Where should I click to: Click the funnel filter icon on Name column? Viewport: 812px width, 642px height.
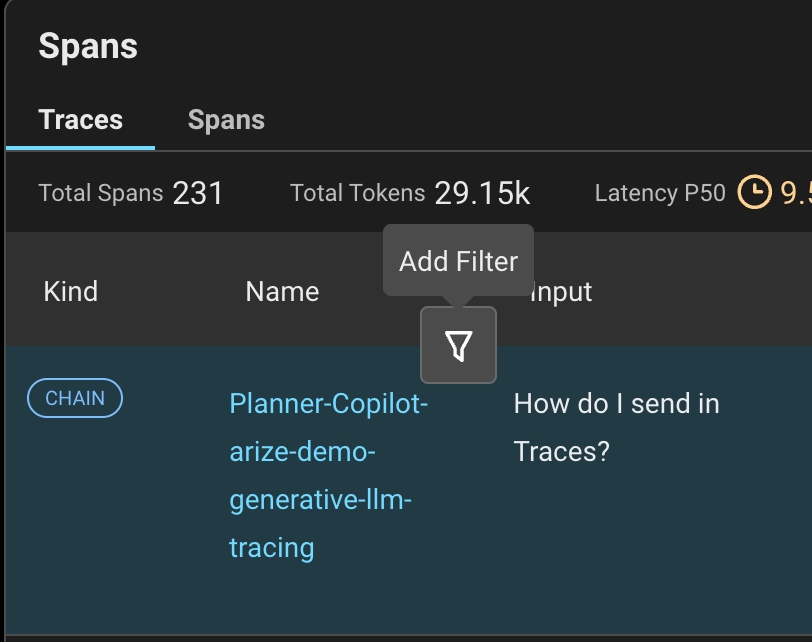(458, 346)
